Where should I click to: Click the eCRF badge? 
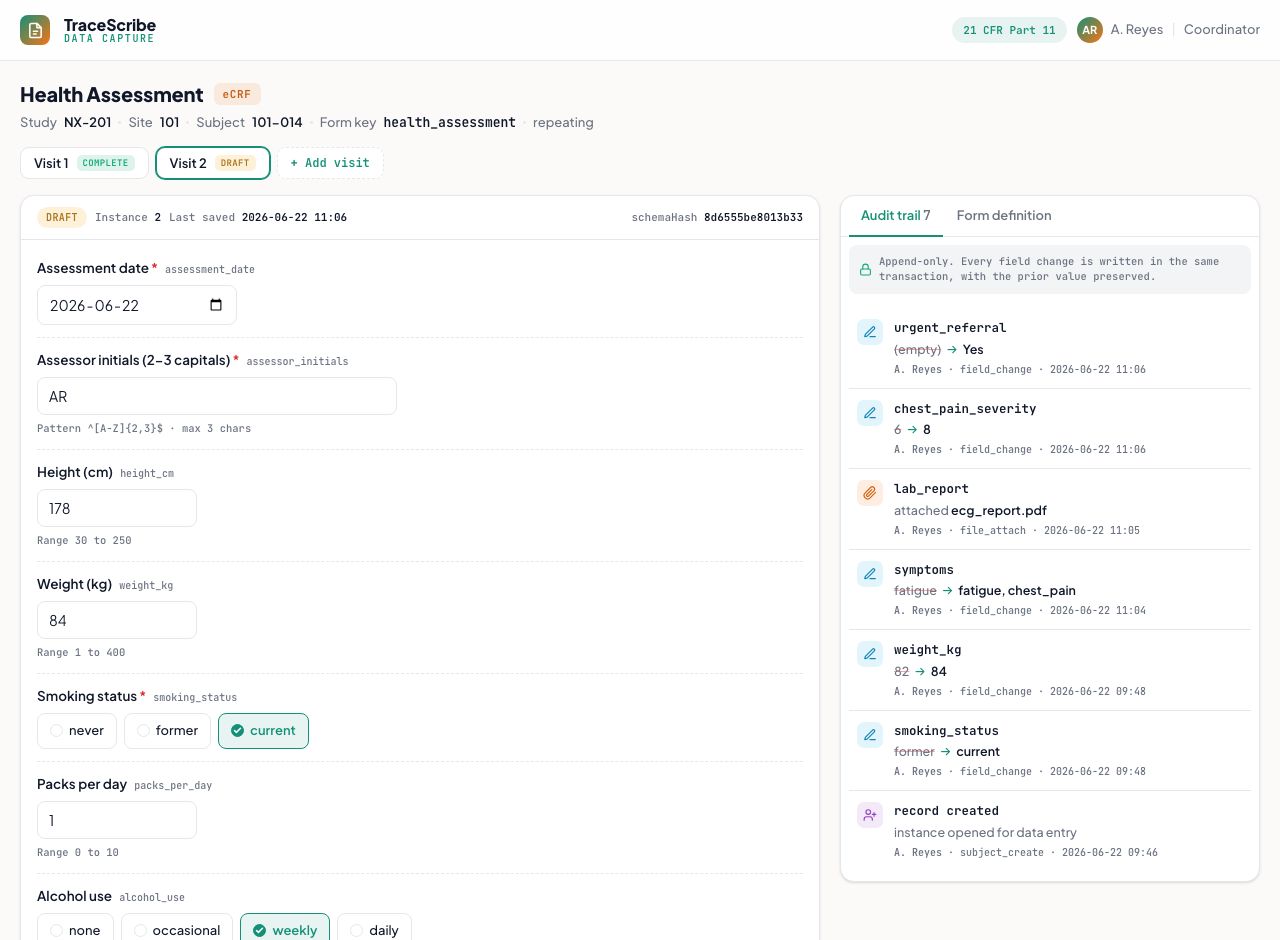(237, 94)
